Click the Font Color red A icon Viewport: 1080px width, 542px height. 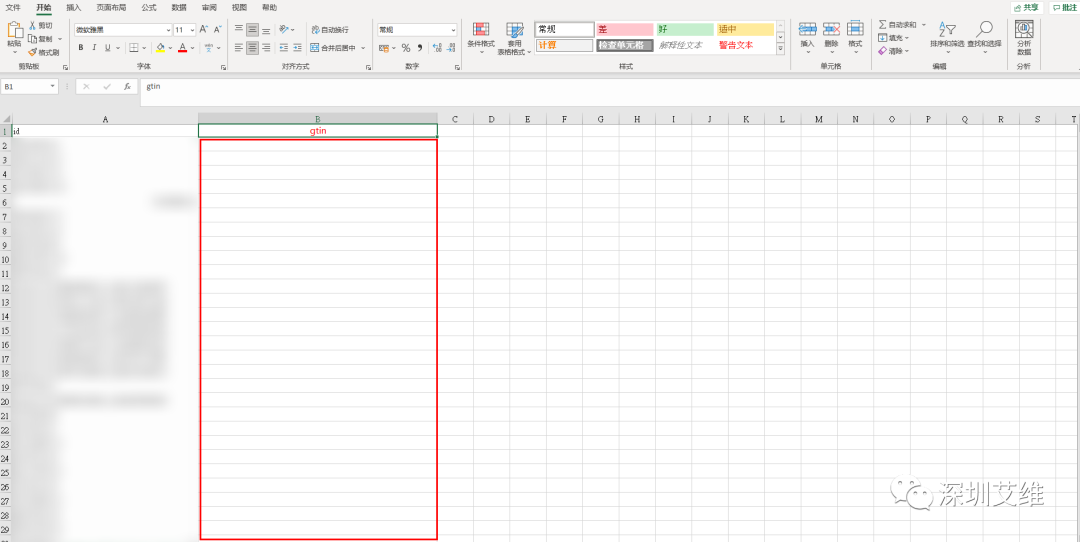[182, 48]
